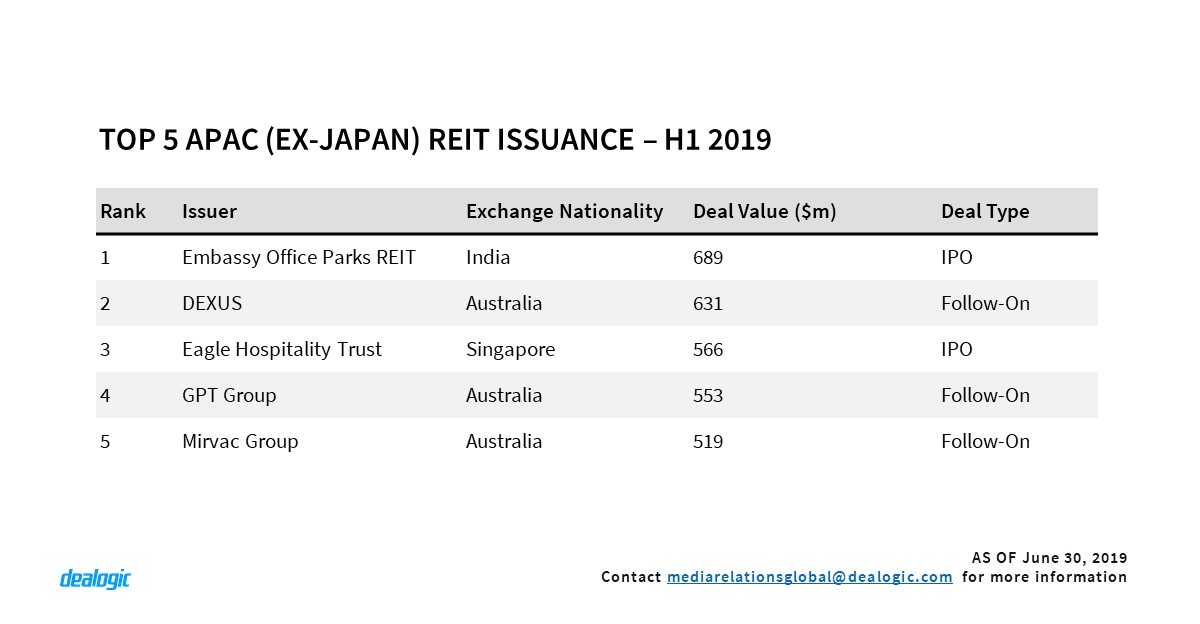Screen dimensions: 1200x624
Task: Click the India exchange nationality cell
Action: (488, 258)
